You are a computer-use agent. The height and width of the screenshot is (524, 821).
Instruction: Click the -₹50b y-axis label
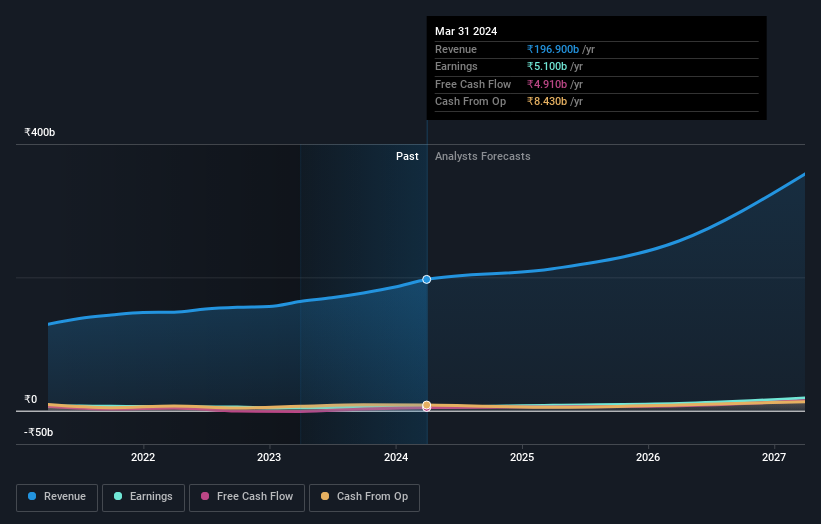point(38,432)
